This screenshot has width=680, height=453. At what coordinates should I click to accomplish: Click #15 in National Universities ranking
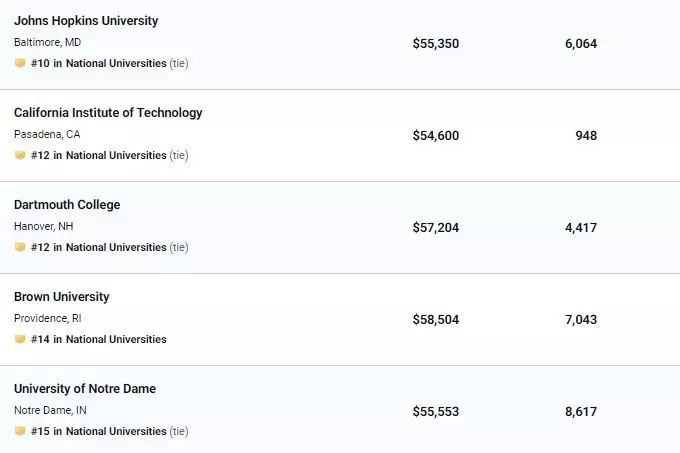[99, 431]
